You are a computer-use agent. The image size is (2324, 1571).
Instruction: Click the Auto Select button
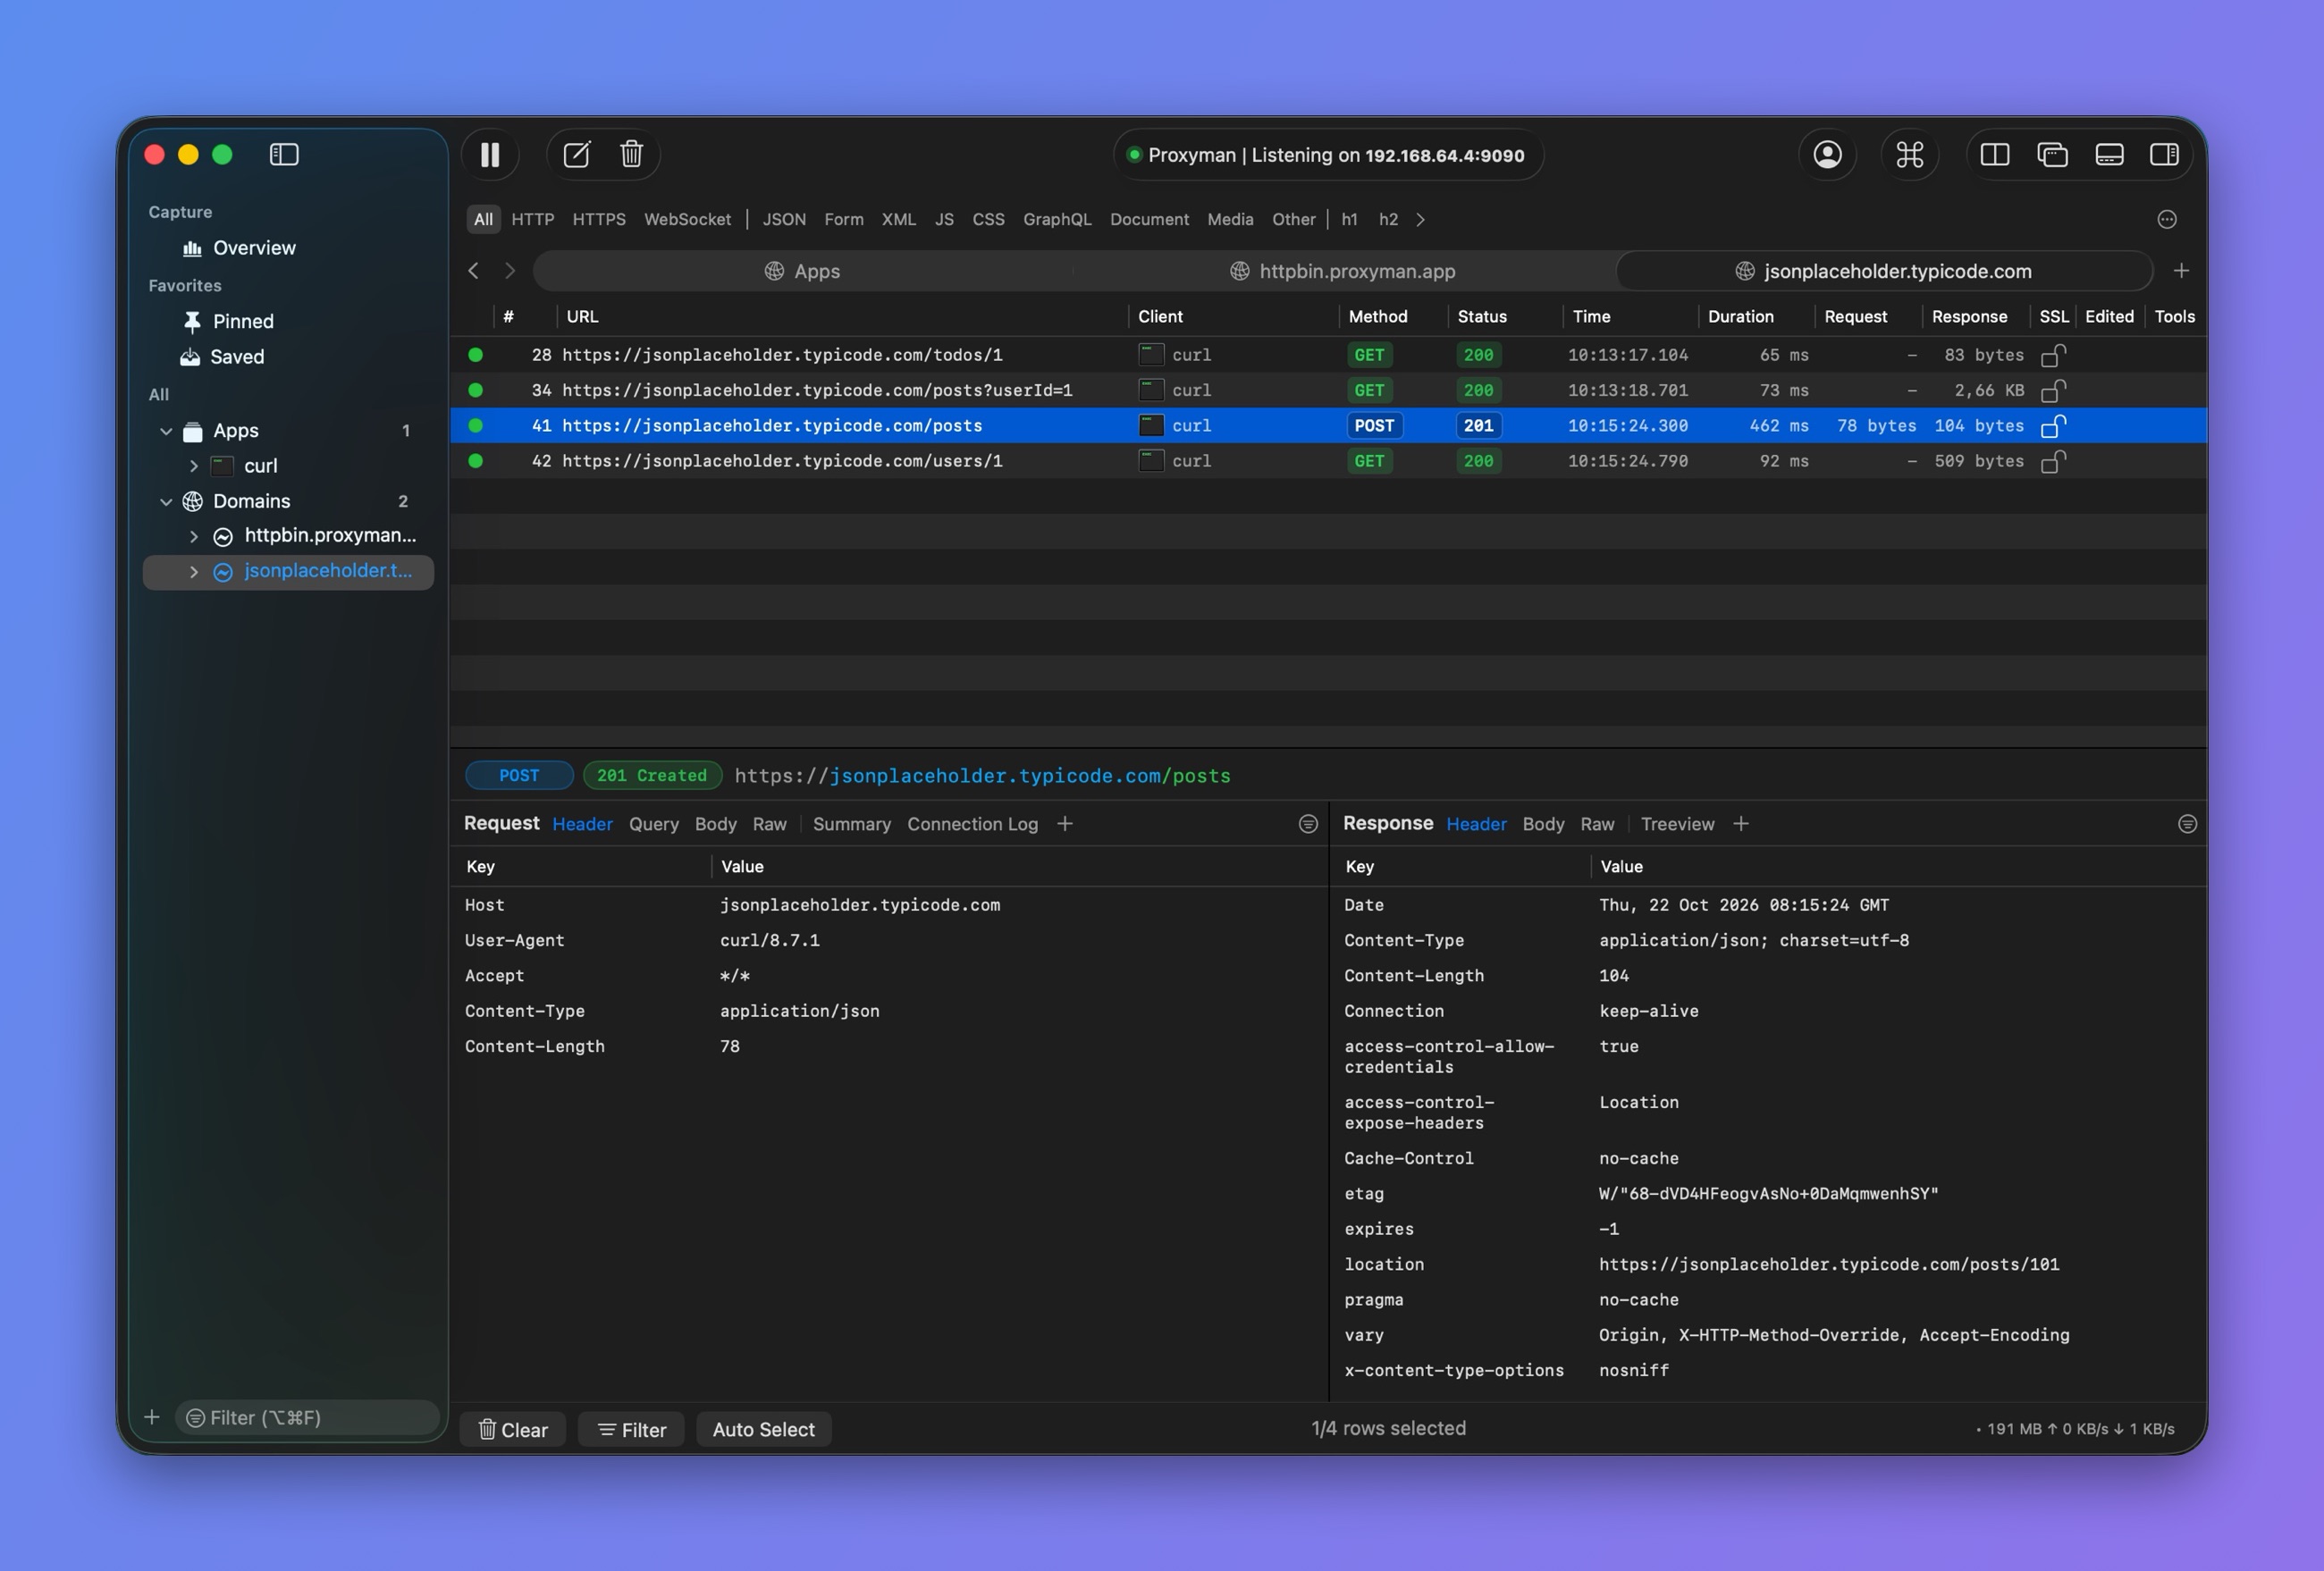pyautogui.click(x=764, y=1430)
